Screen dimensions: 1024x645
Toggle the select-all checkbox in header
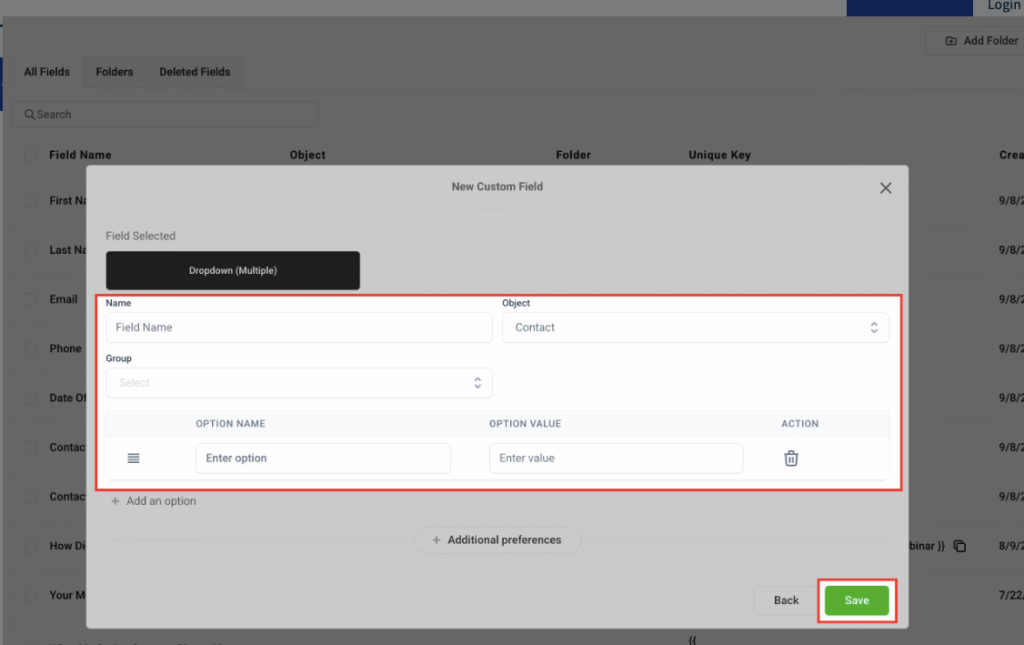pyautogui.click(x=30, y=155)
